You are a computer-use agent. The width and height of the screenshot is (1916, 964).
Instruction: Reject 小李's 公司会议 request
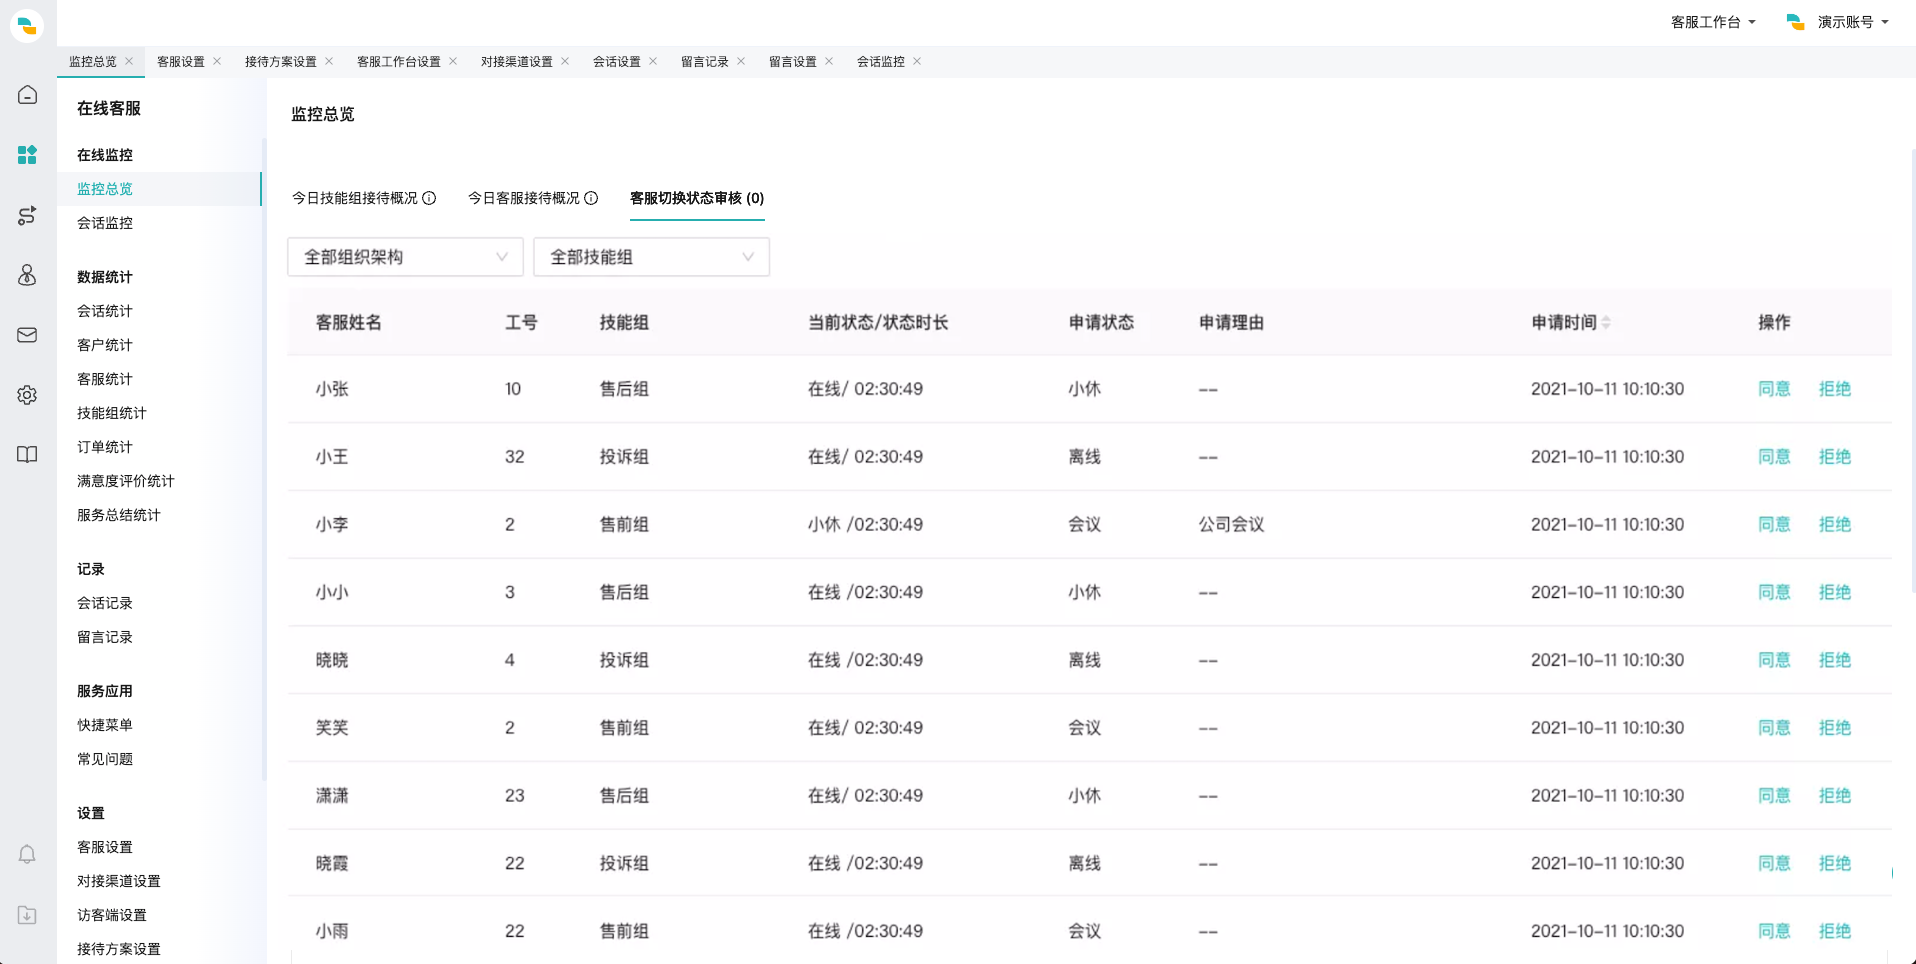click(x=1834, y=525)
